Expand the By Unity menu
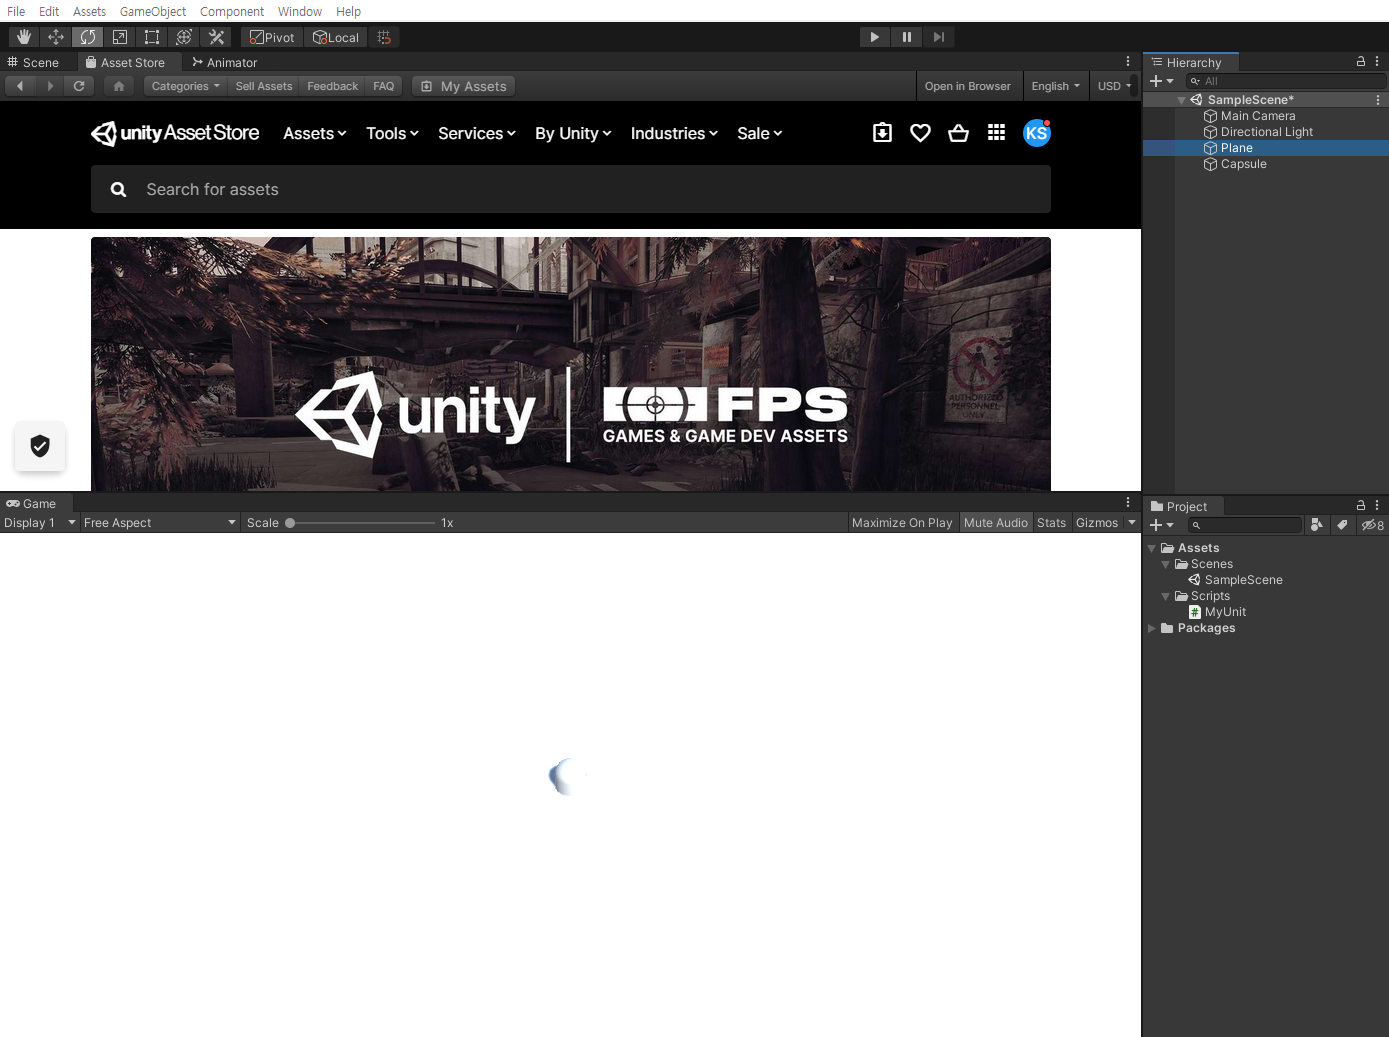 coord(573,133)
